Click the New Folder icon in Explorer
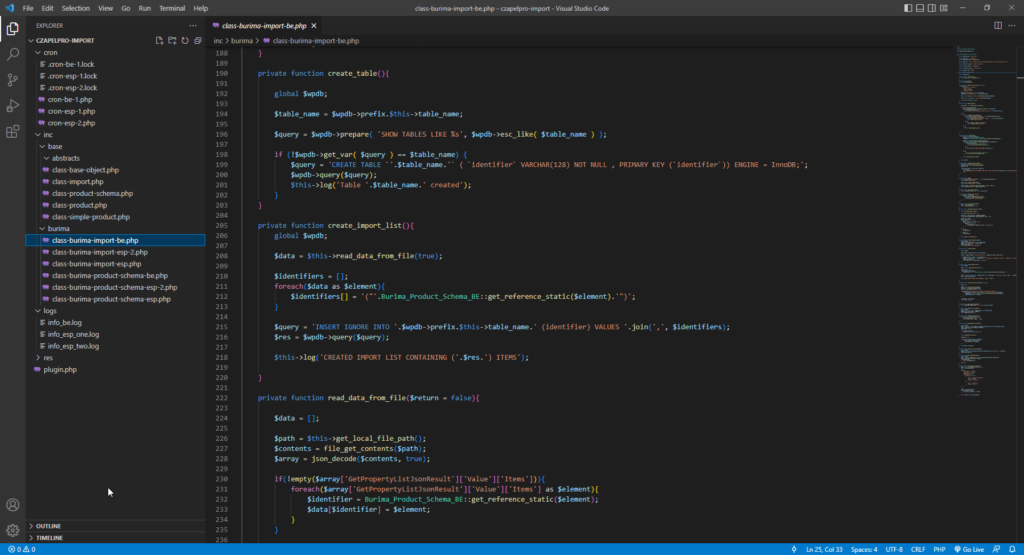This screenshot has width=1024, height=555. pyautogui.click(x=172, y=40)
